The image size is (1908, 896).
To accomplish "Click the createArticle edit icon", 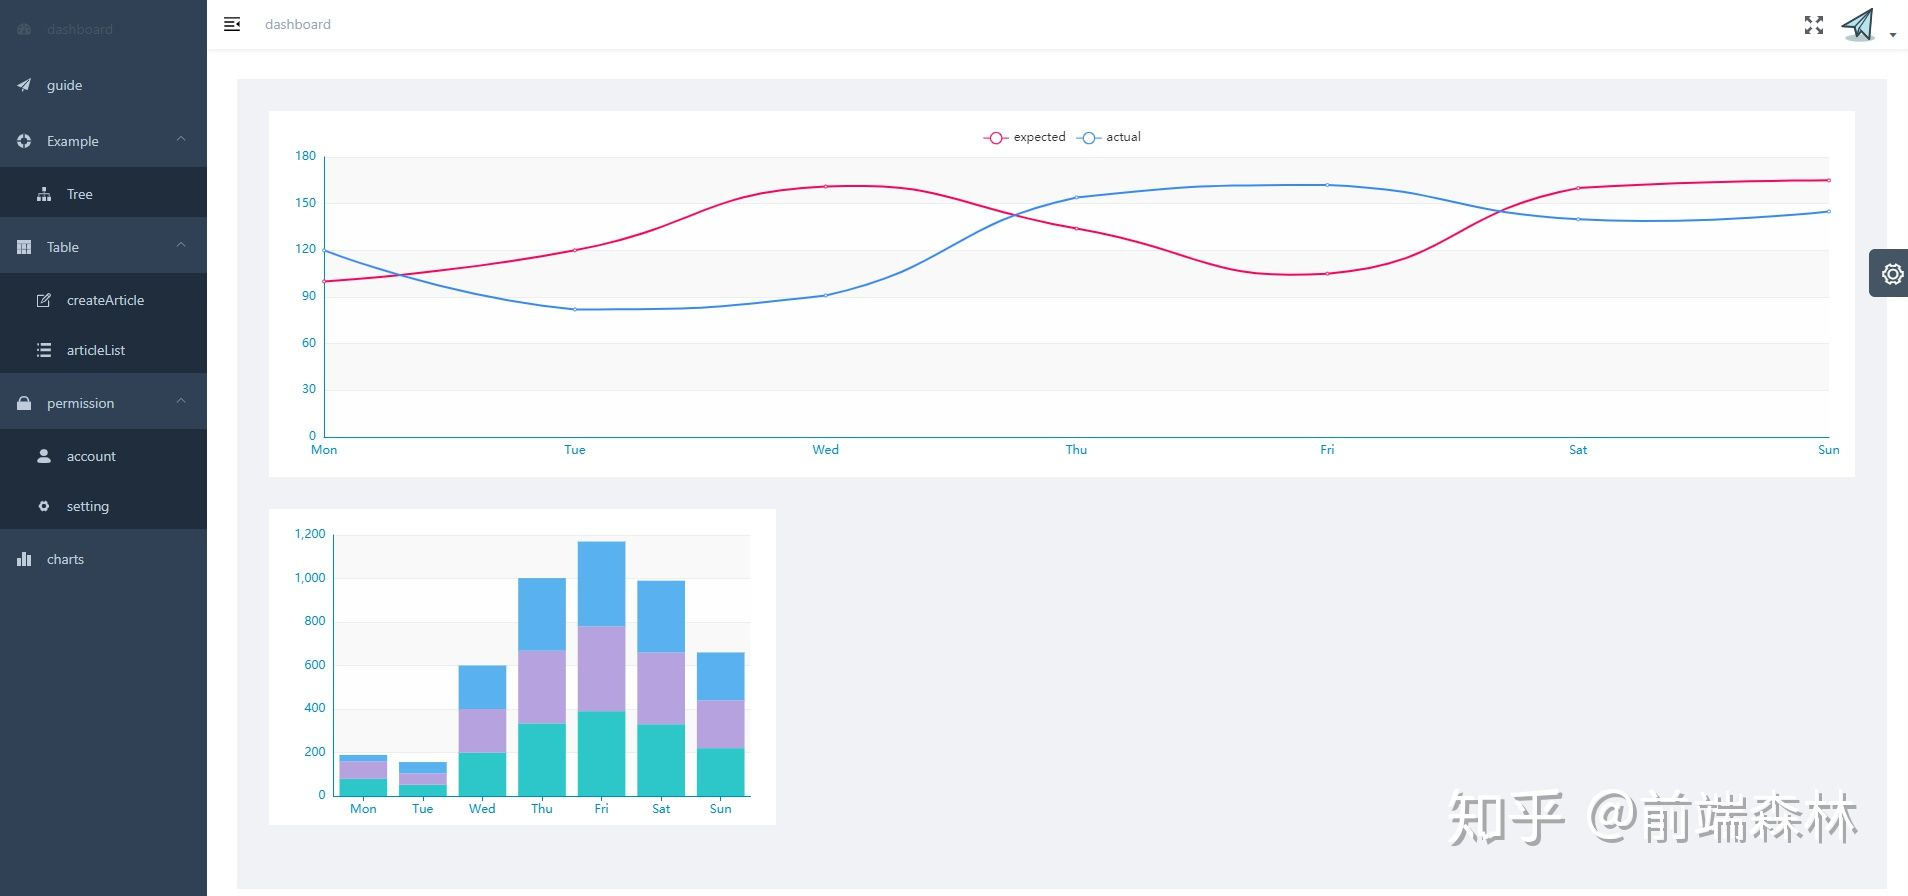I will point(44,300).
